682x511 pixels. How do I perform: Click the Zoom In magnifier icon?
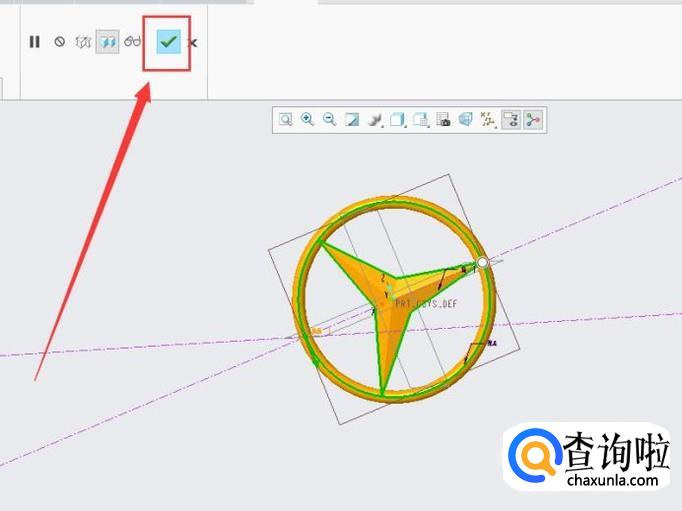307,120
